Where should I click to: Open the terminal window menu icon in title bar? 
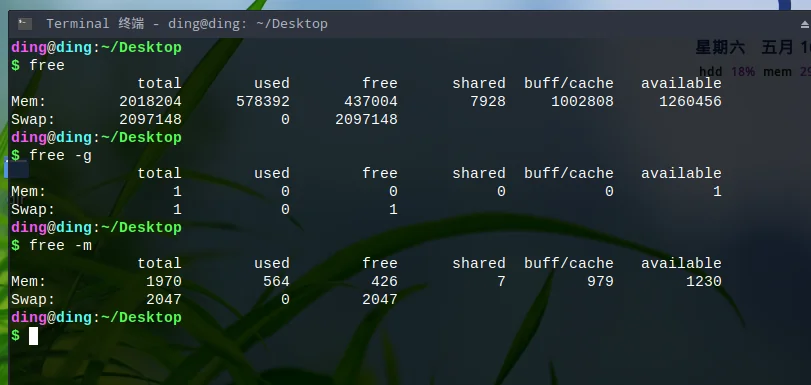point(25,24)
